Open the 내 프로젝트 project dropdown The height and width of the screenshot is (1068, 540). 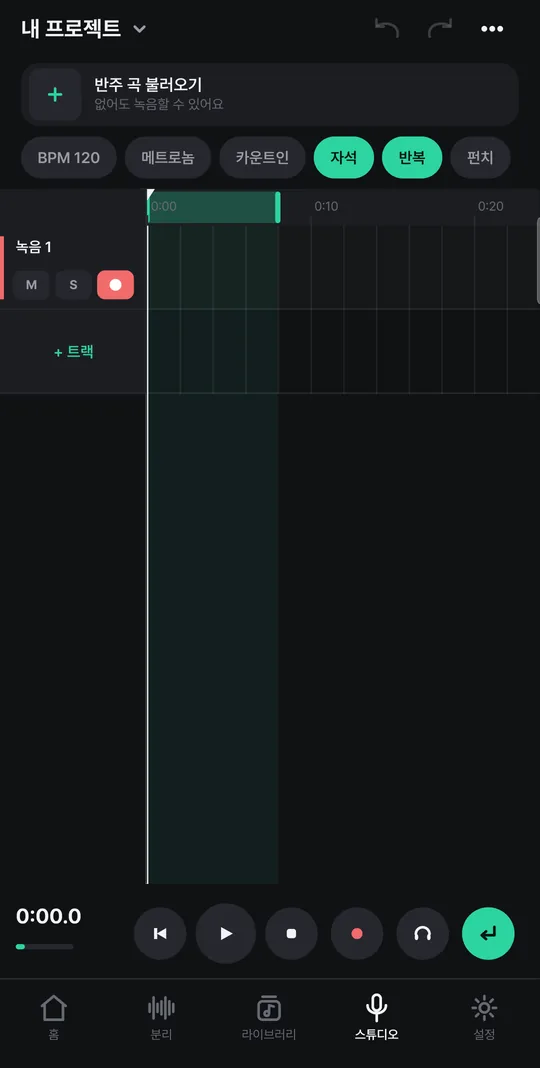coord(84,29)
